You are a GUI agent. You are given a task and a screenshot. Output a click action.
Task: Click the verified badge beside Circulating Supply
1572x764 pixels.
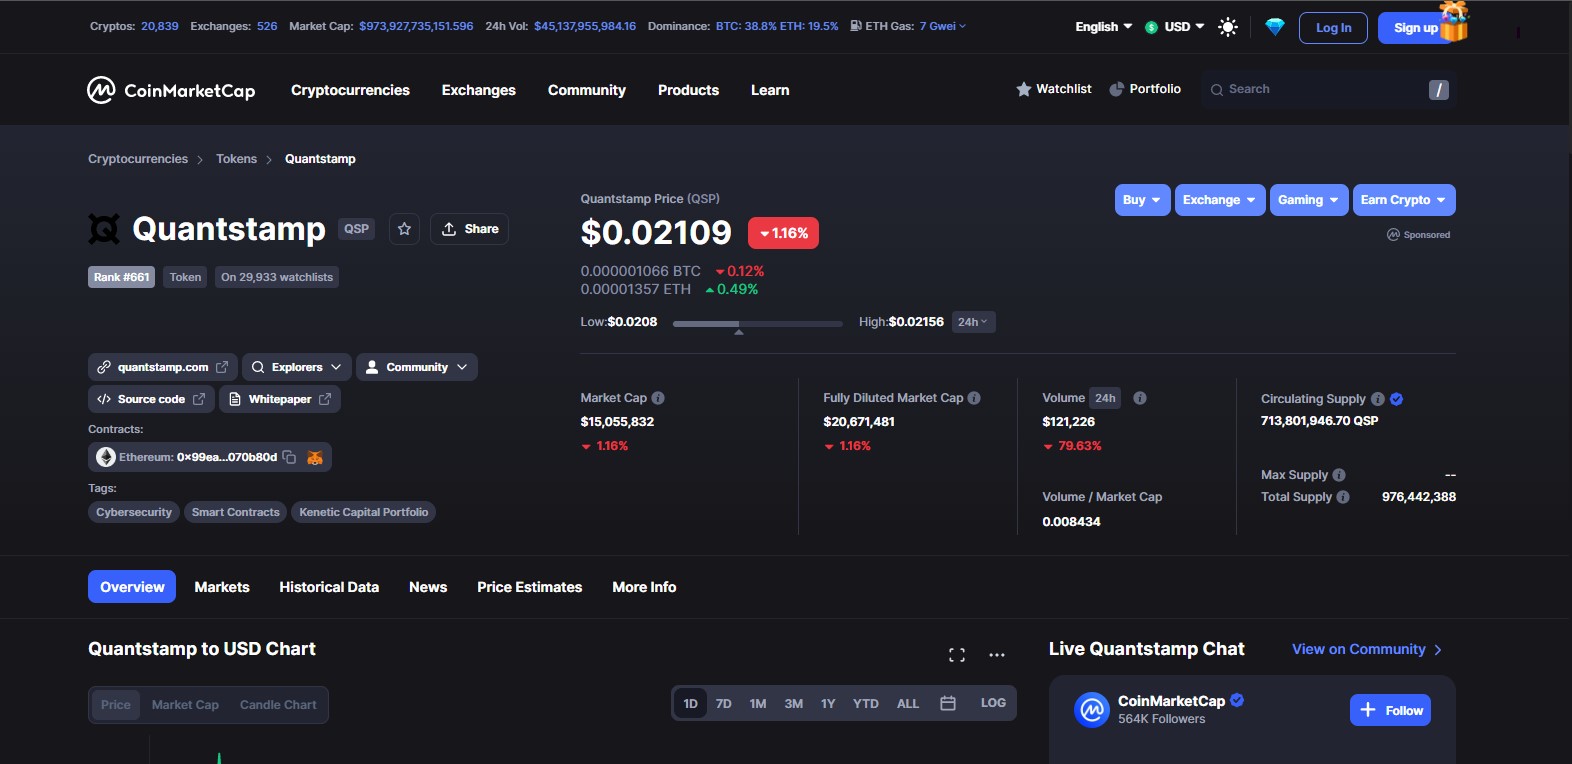1397,399
